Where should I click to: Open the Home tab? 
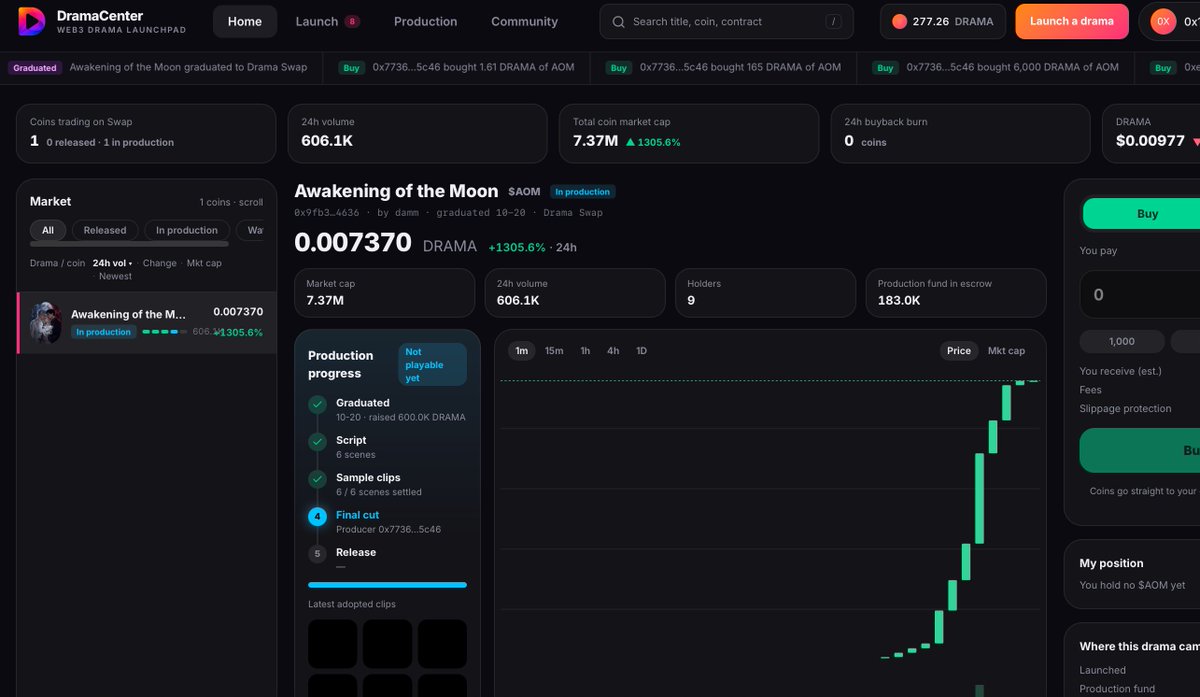[x=245, y=22]
